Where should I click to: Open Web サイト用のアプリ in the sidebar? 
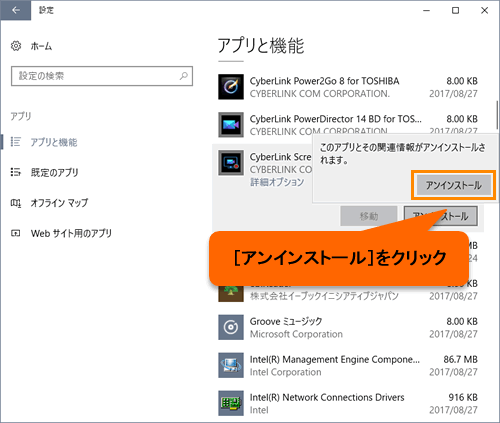pos(71,233)
